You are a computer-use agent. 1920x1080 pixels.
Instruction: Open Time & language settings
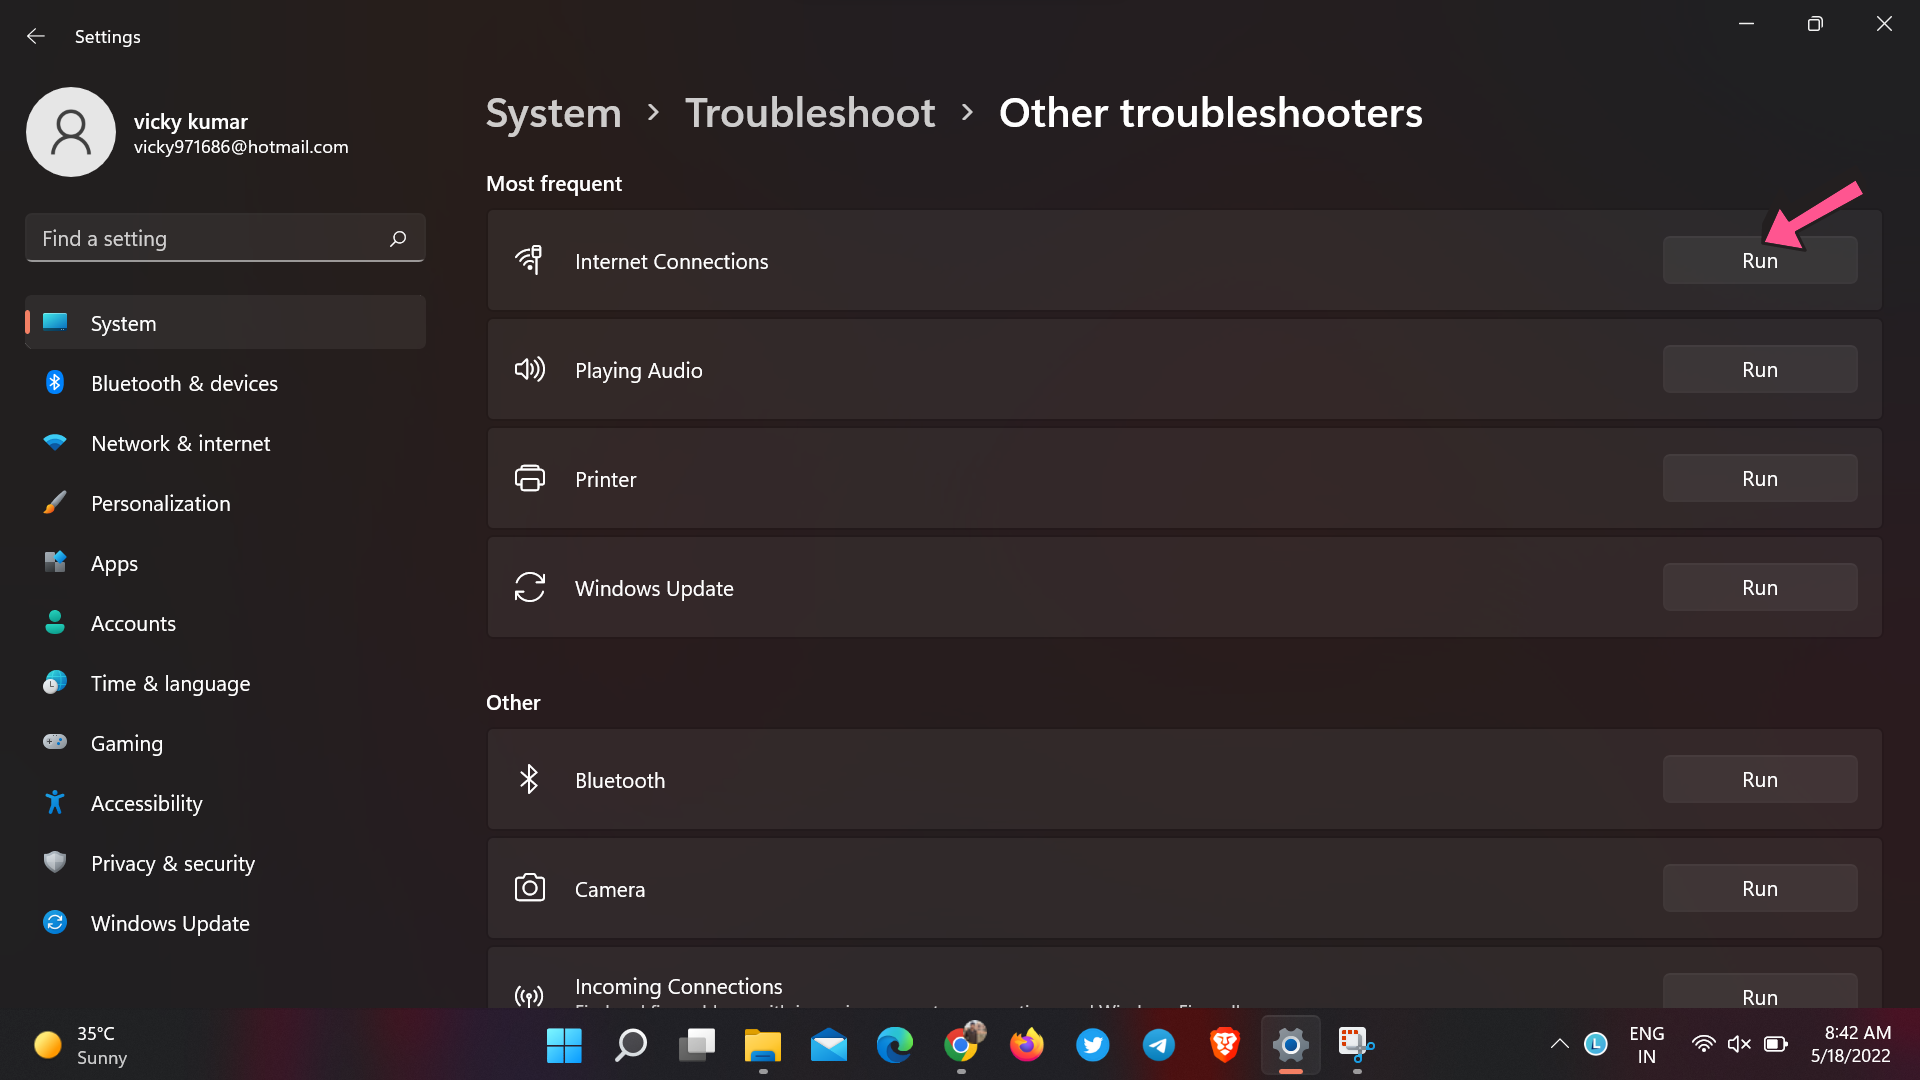tap(170, 683)
